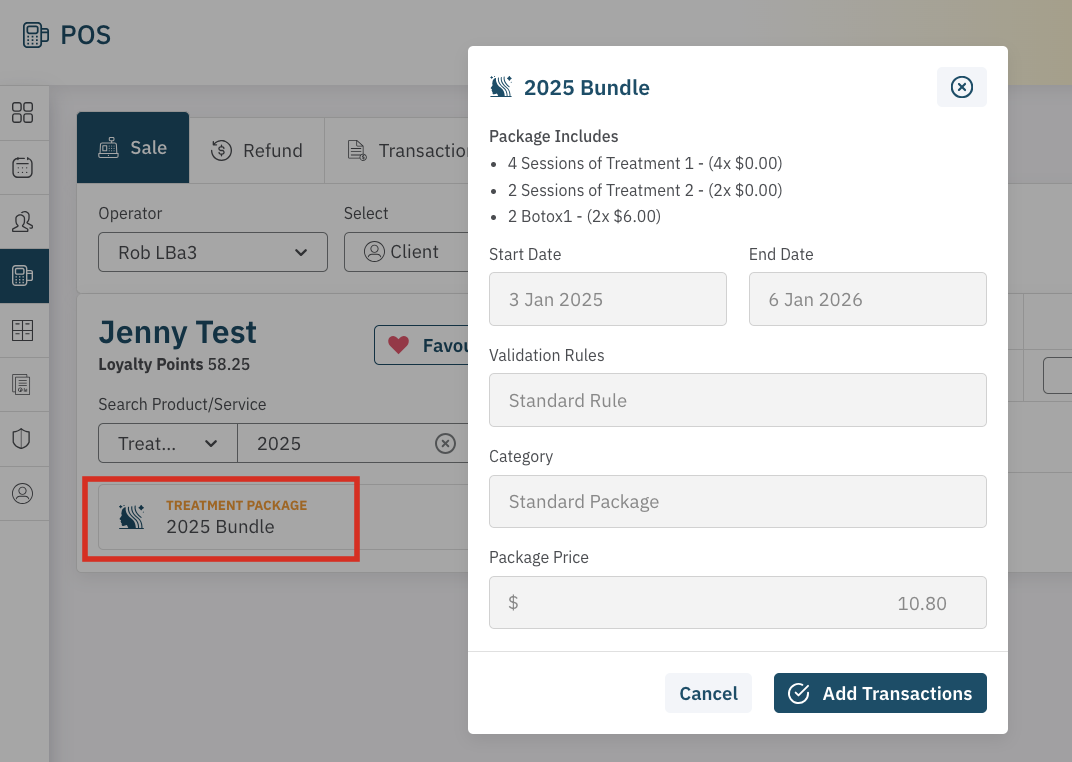
Task: Close the 2025 Bundle dialog
Action: click(x=961, y=87)
